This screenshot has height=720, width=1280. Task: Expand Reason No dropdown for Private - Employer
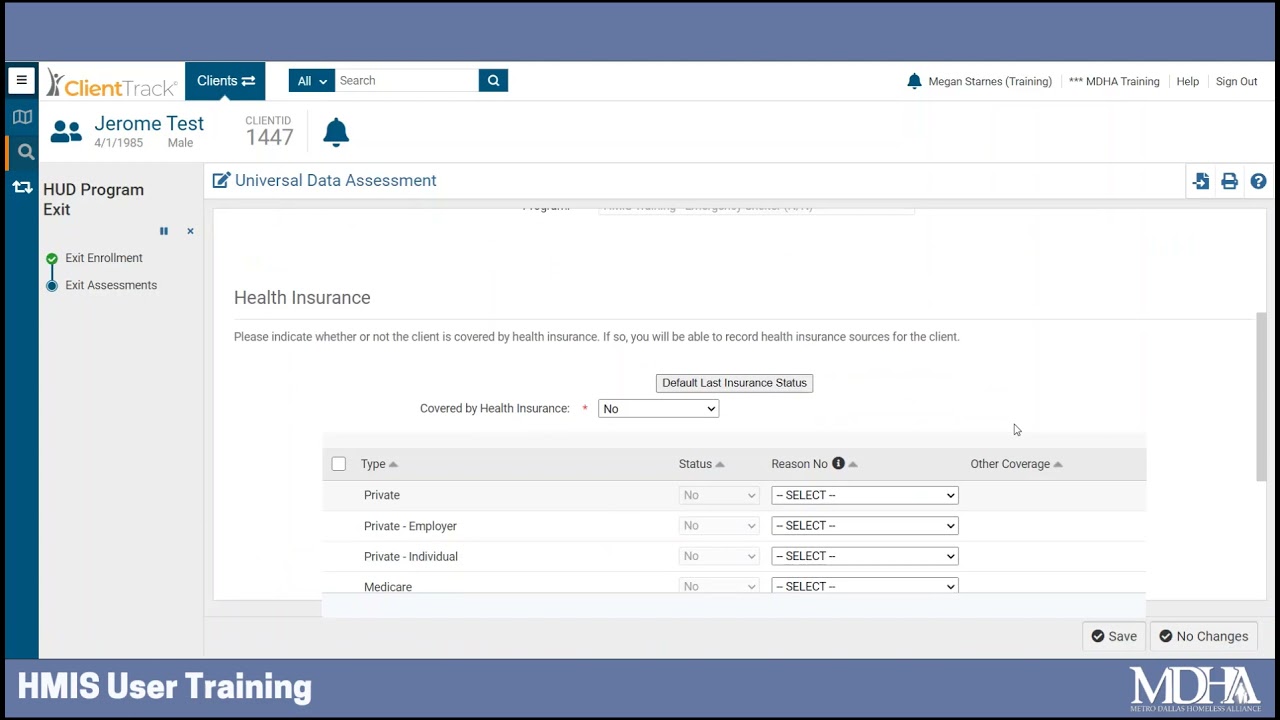pos(864,526)
